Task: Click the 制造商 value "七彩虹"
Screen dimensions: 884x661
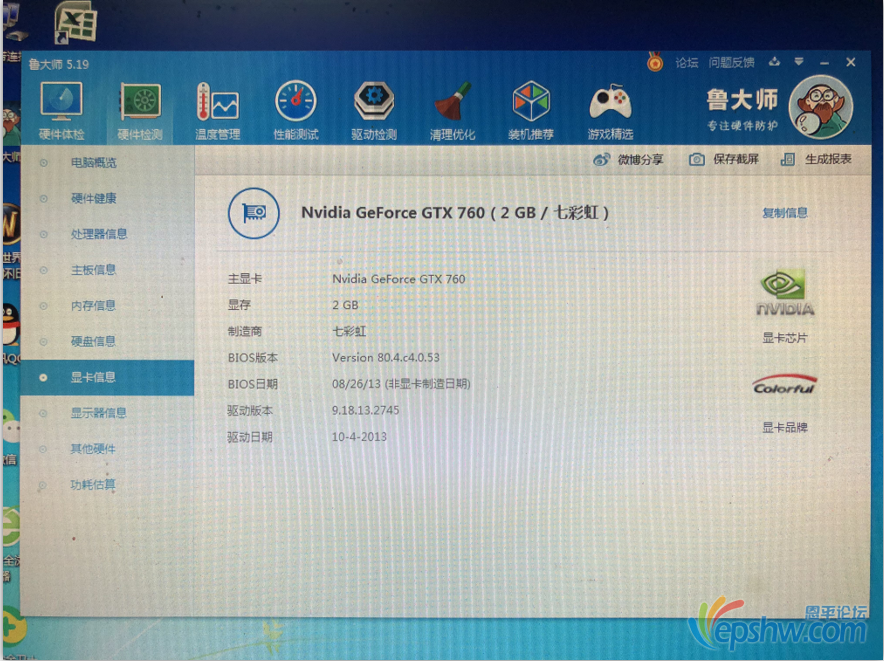Action: click(349, 331)
